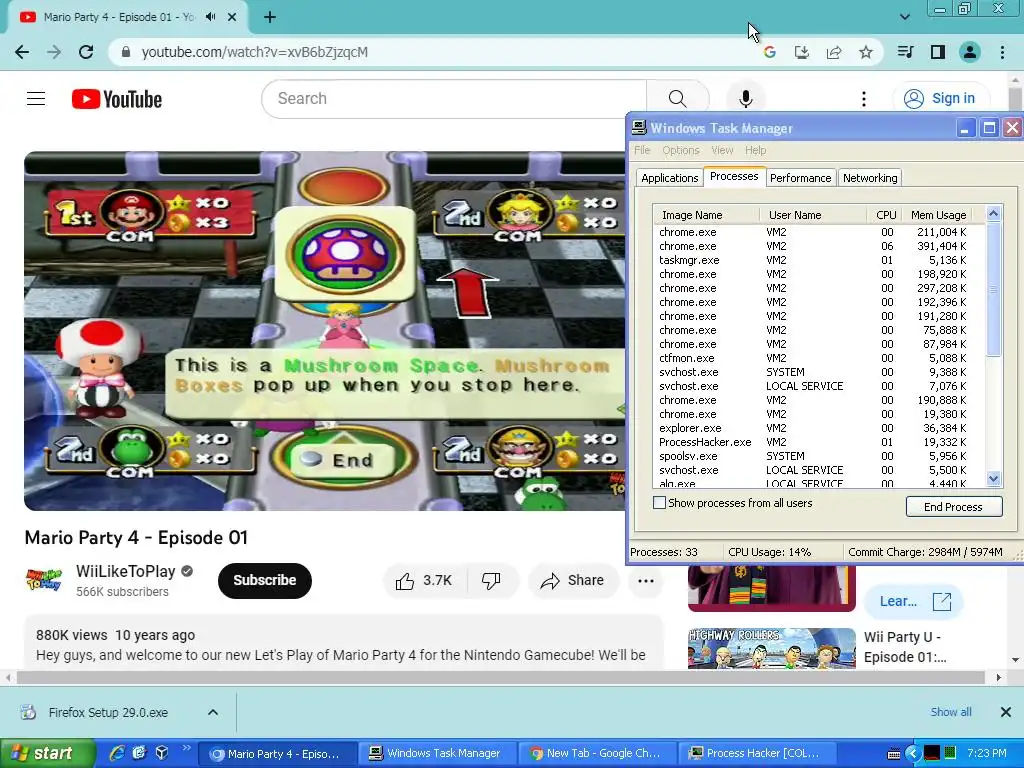The image size is (1024, 768).
Task: Open a new tab with the plus button
Action: tap(270, 18)
